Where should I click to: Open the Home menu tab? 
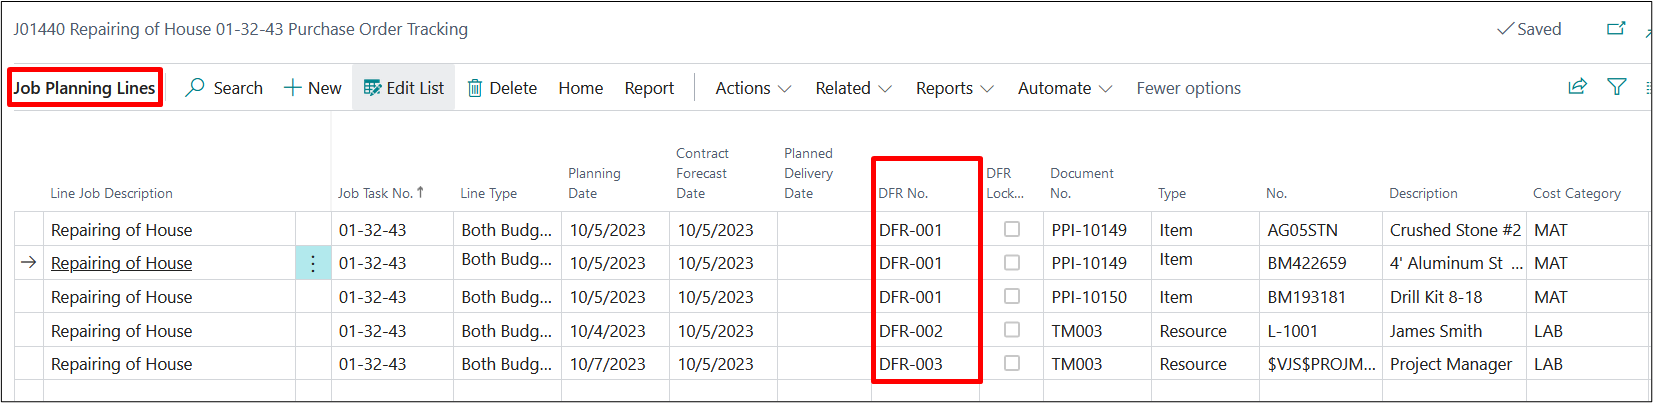[580, 88]
